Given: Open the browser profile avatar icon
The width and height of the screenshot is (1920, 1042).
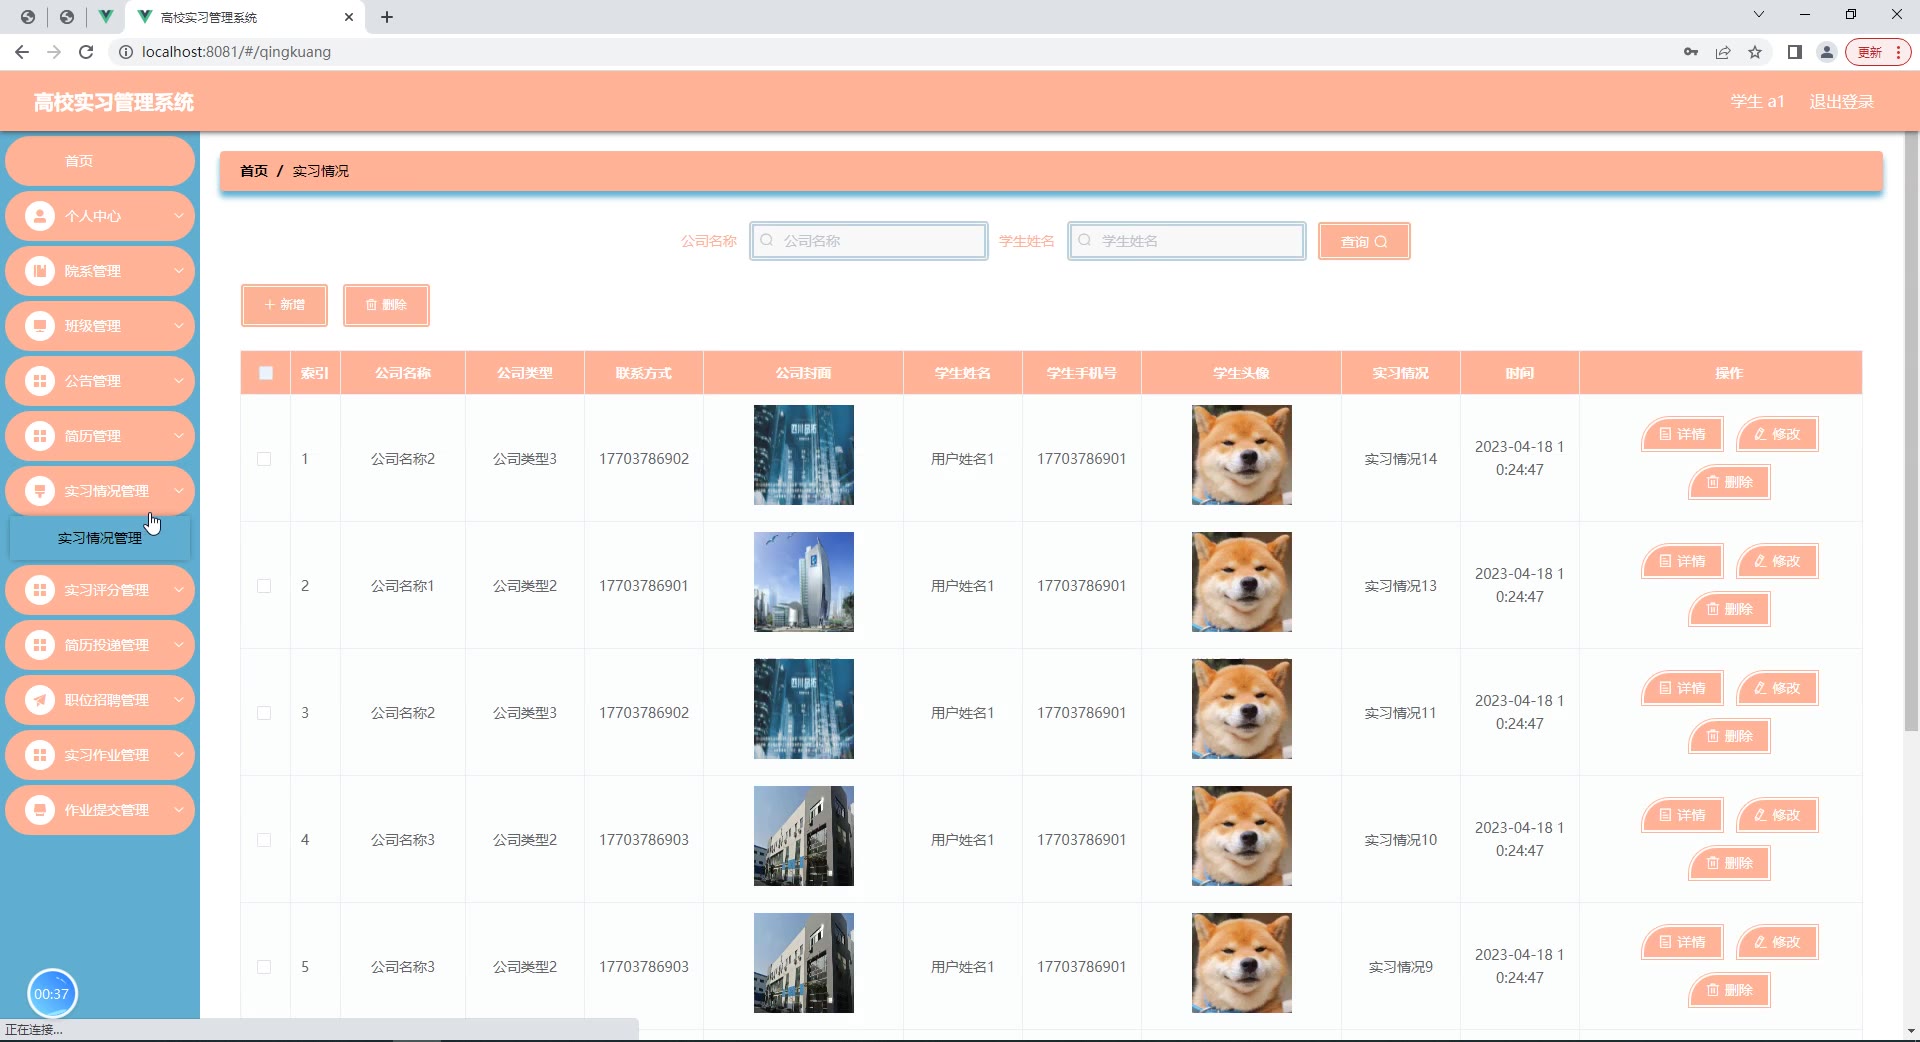Looking at the screenshot, I should click(x=1827, y=52).
